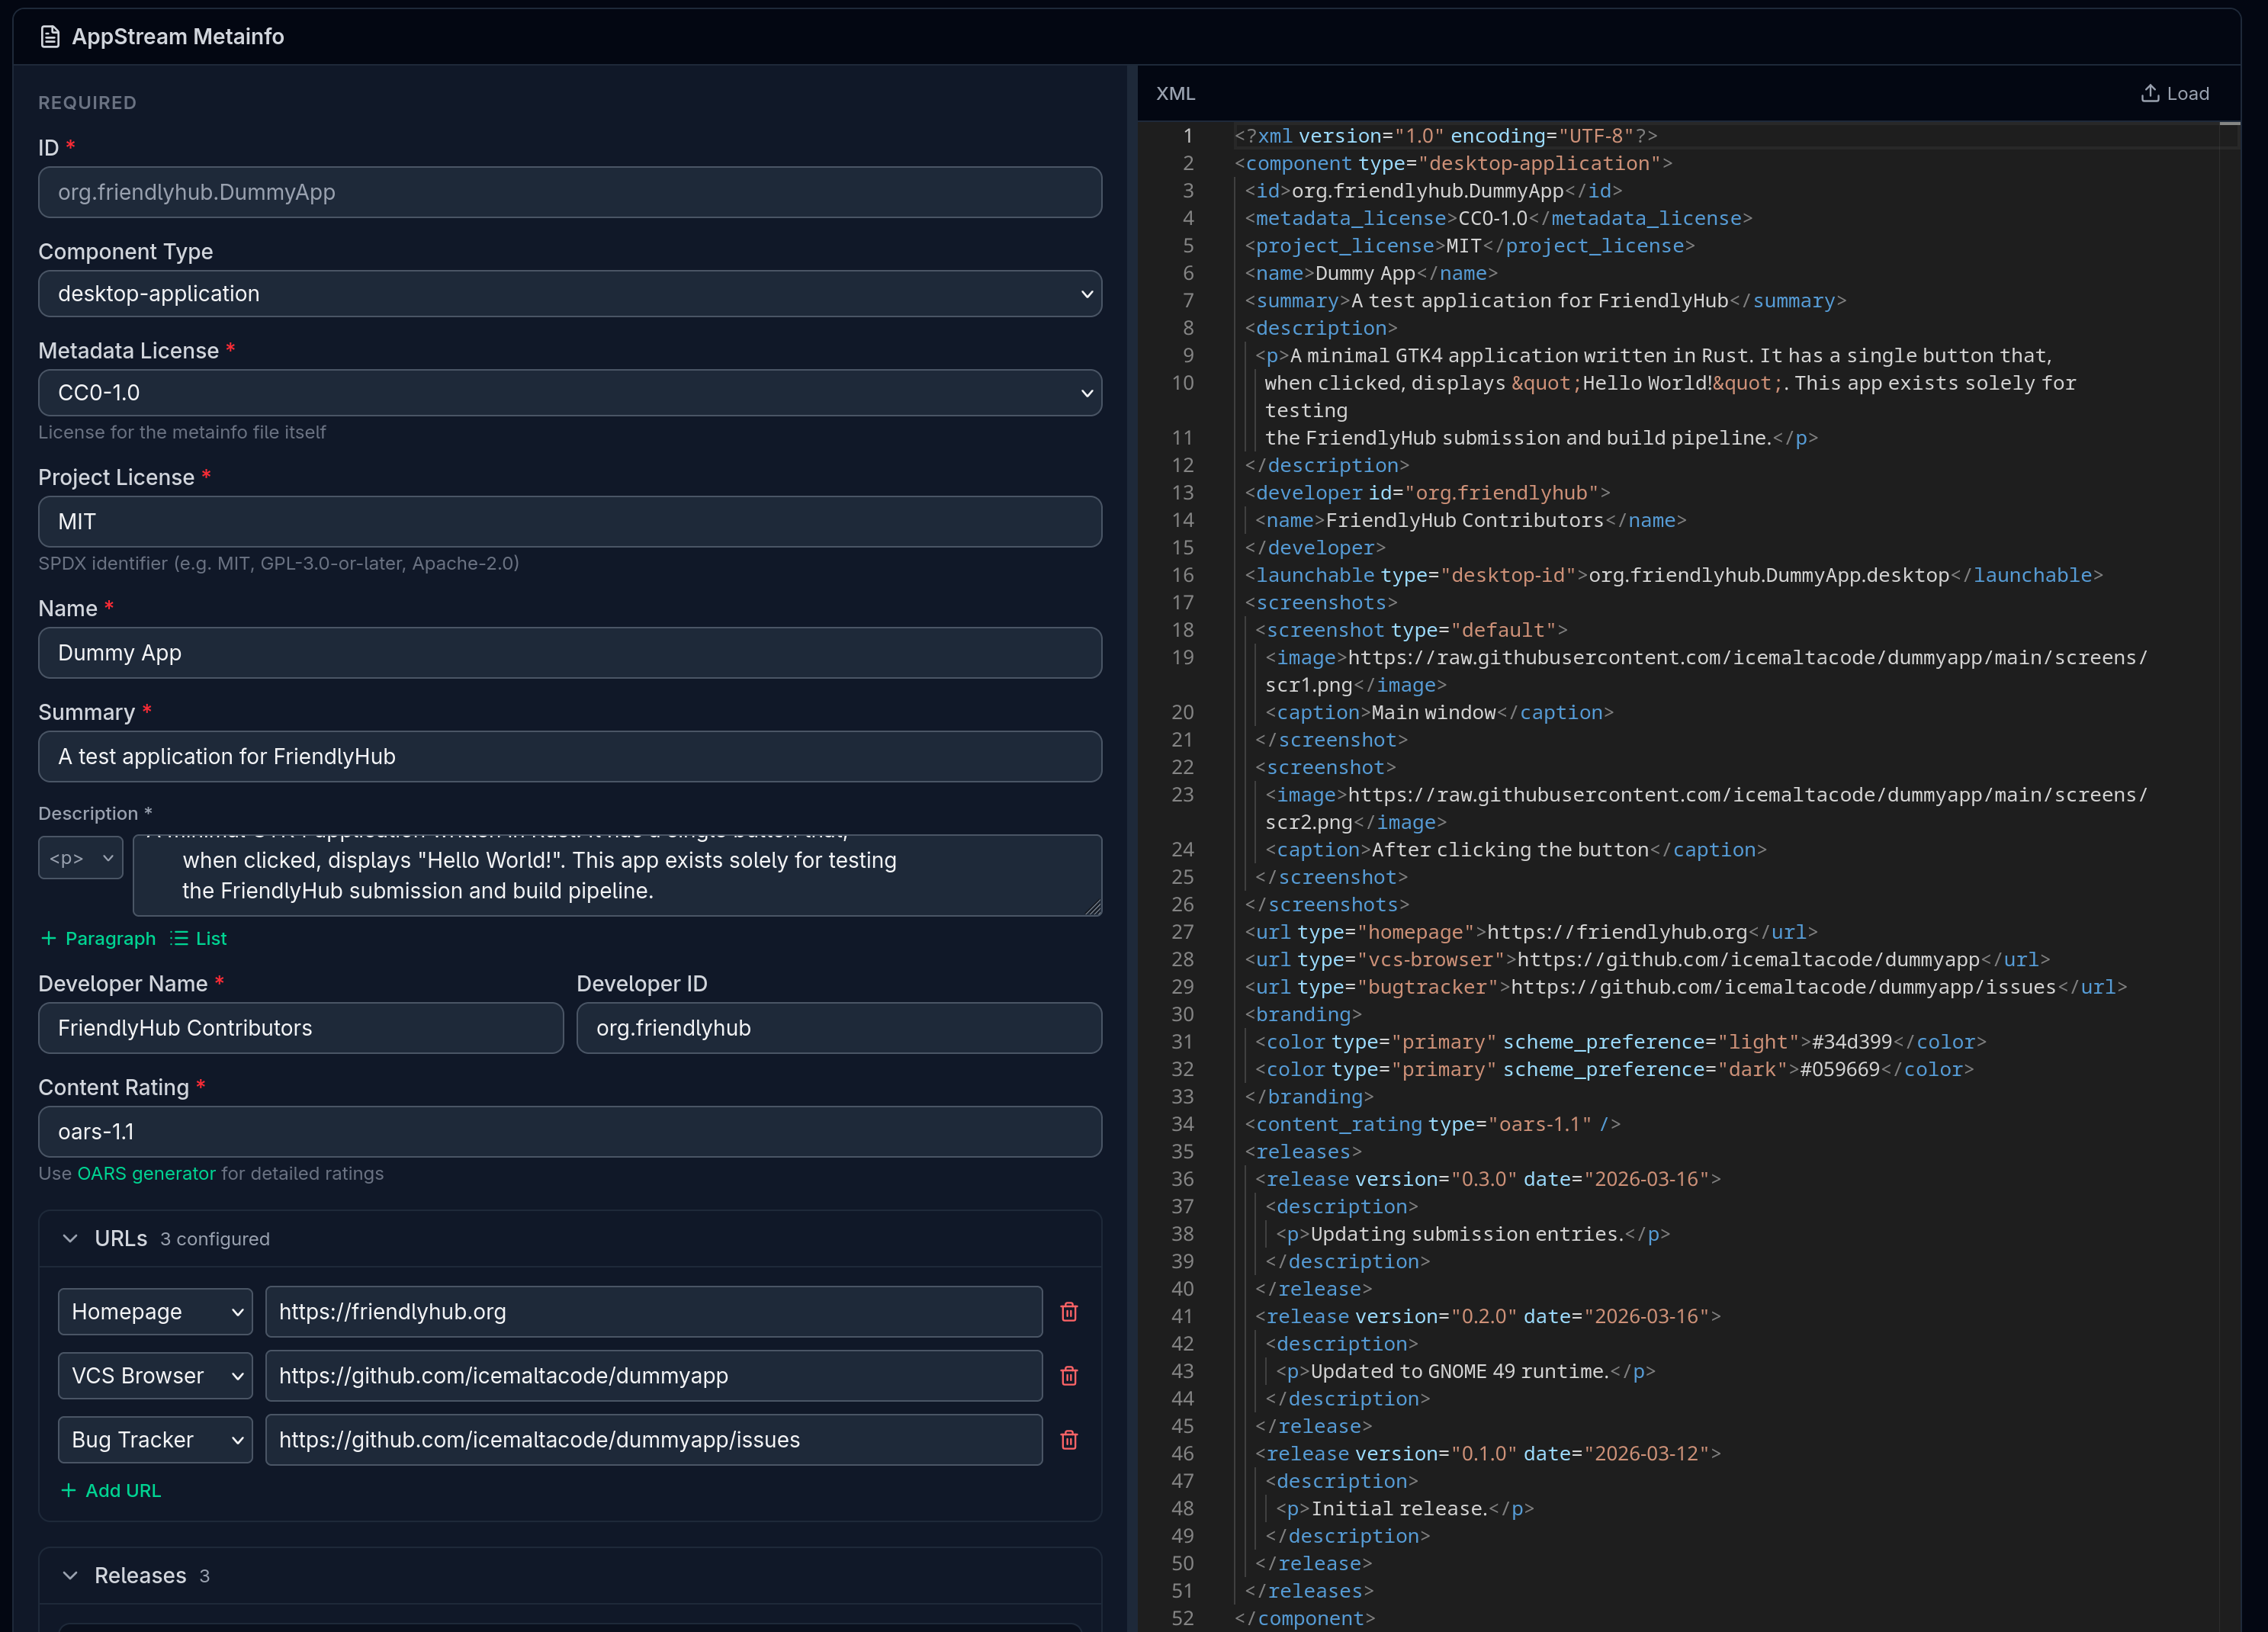Insert a List block in the description
Screen dimensions: 2268x1632
(197, 938)
